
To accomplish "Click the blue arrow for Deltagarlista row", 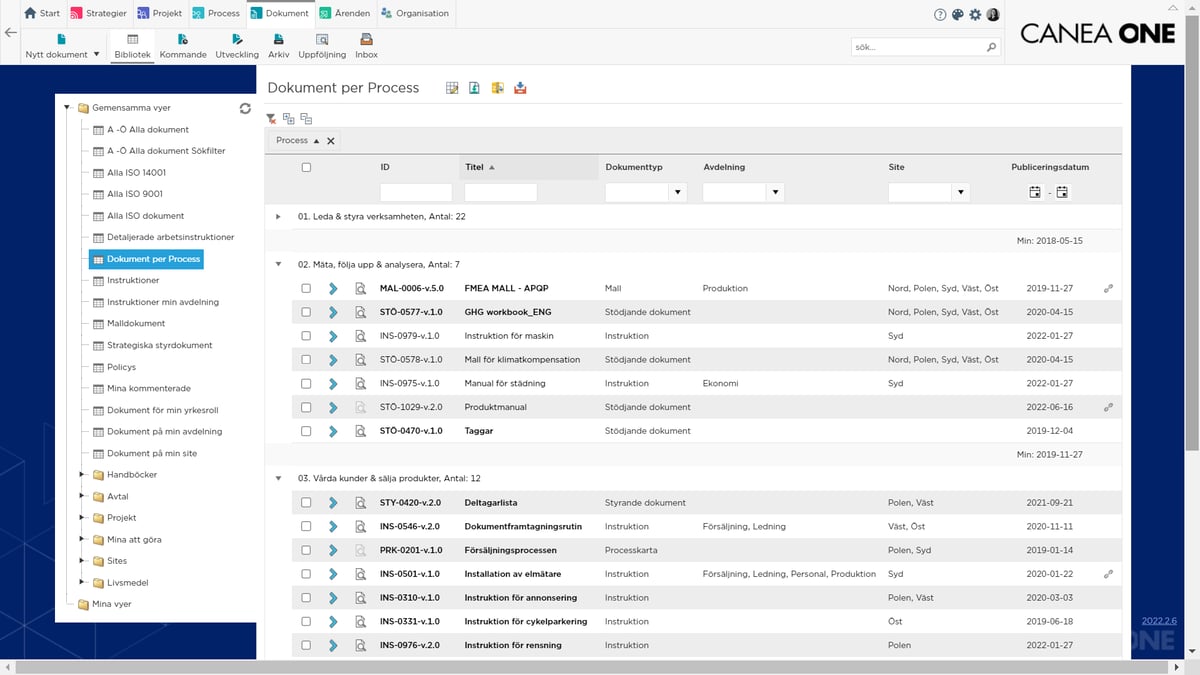I will tap(334, 502).
